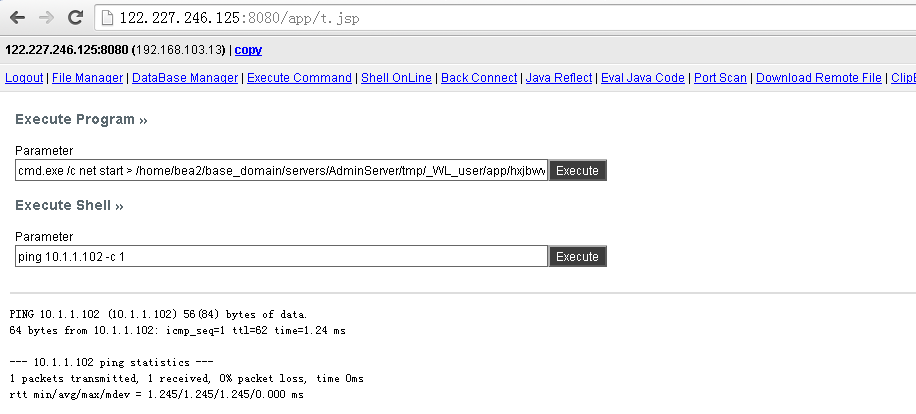Click the Logout link
This screenshot has height=414, width=916.
(24, 78)
